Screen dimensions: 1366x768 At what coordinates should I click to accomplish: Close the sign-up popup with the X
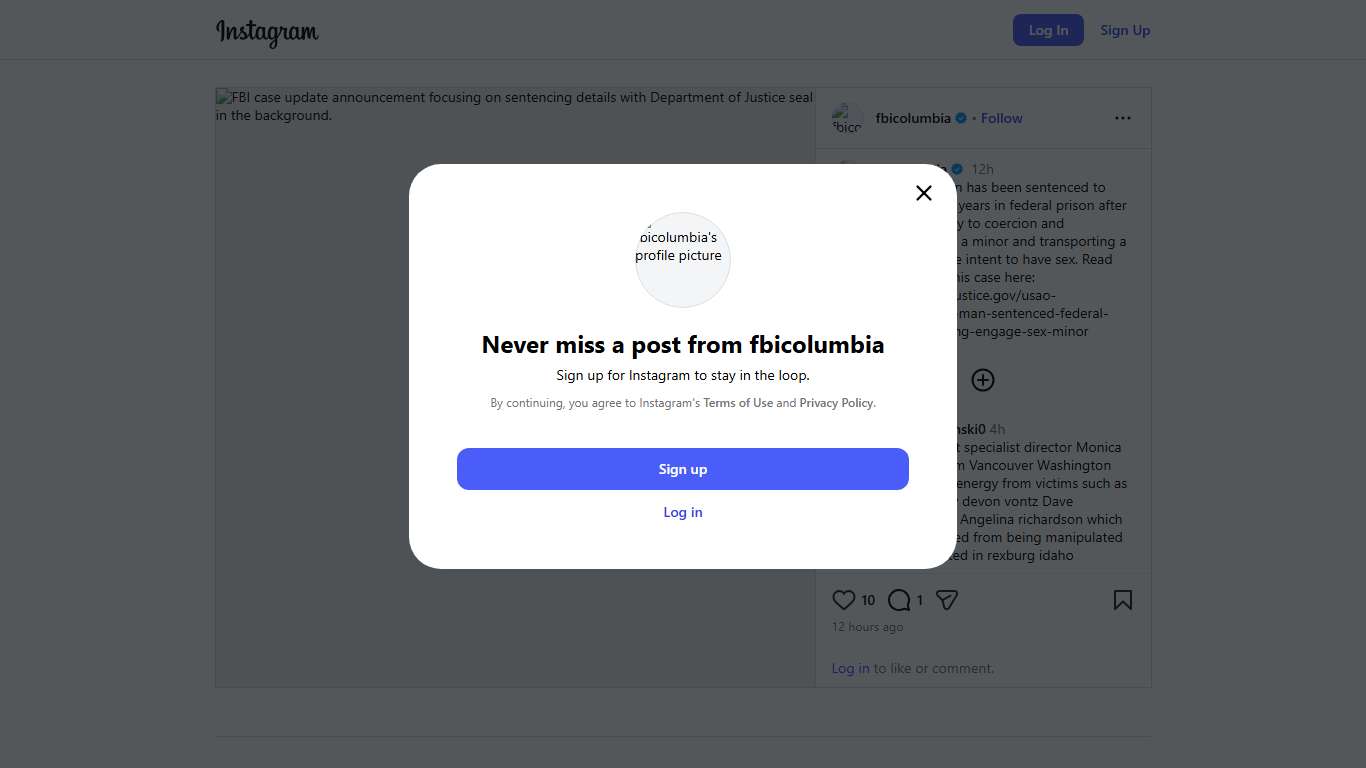point(924,193)
